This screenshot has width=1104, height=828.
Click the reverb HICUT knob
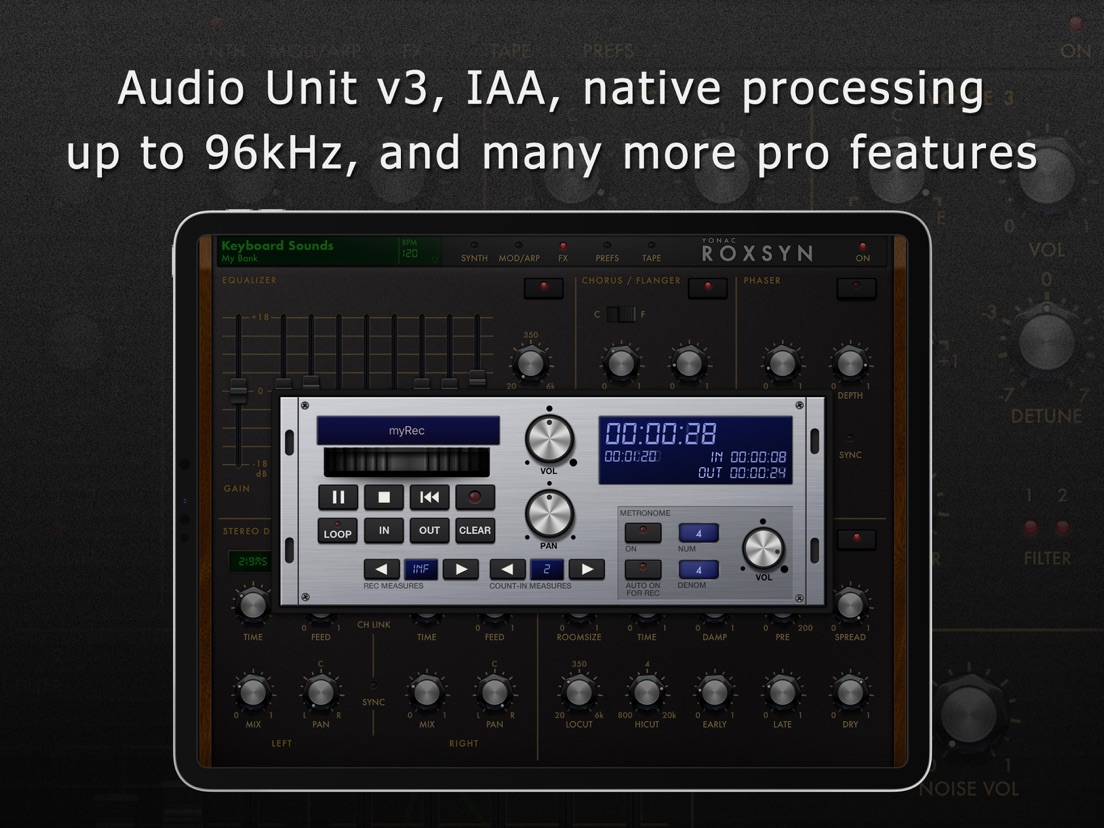(646, 693)
